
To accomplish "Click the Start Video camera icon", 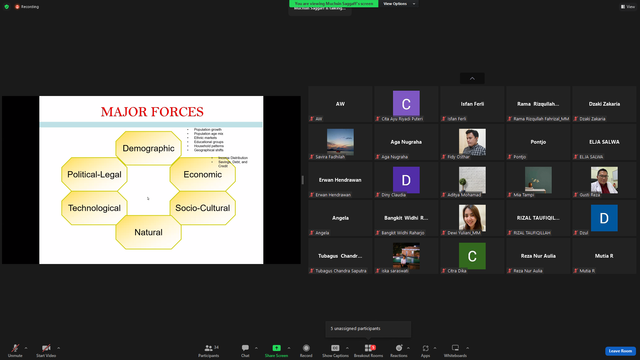I will 46,348.
